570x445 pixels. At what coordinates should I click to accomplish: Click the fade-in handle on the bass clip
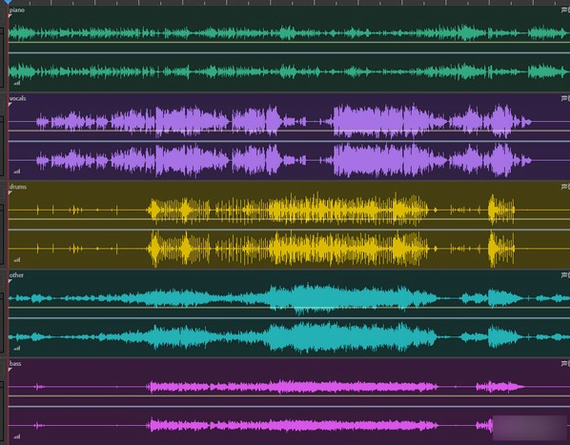(10, 369)
